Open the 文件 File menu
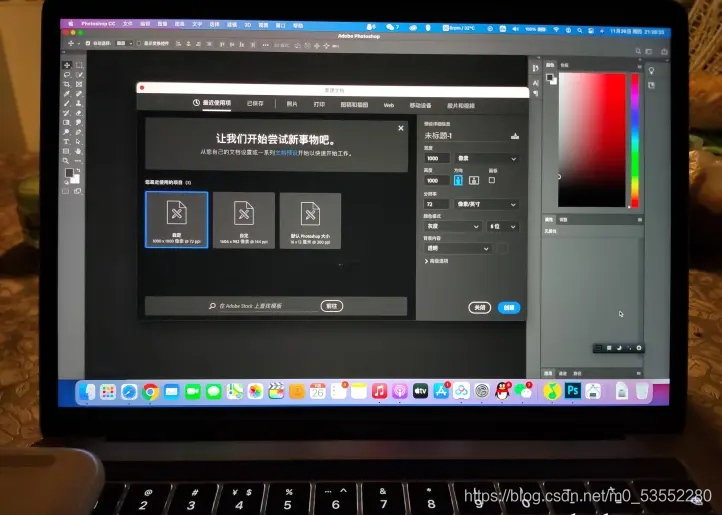Image resolution: width=722 pixels, height=515 pixels. click(x=128, y=23)
